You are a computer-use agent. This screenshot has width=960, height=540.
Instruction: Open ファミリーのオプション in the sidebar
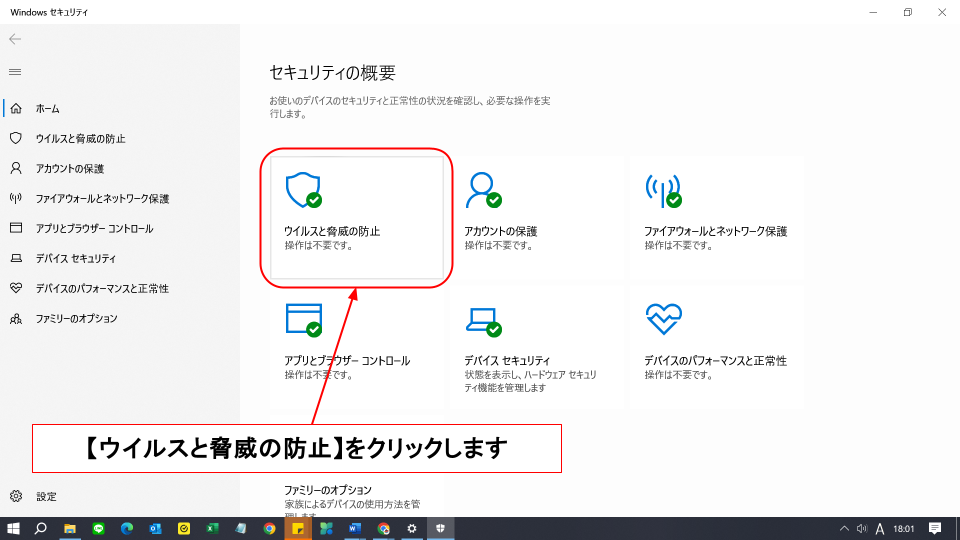[x=76, y=318]
